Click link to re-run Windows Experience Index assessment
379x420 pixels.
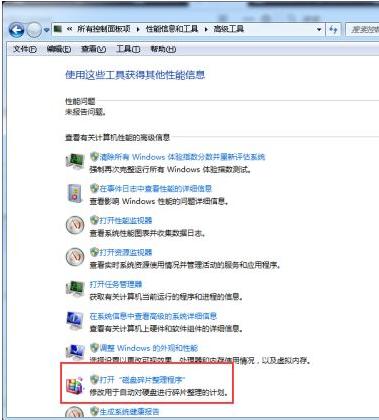click(182, 157)
